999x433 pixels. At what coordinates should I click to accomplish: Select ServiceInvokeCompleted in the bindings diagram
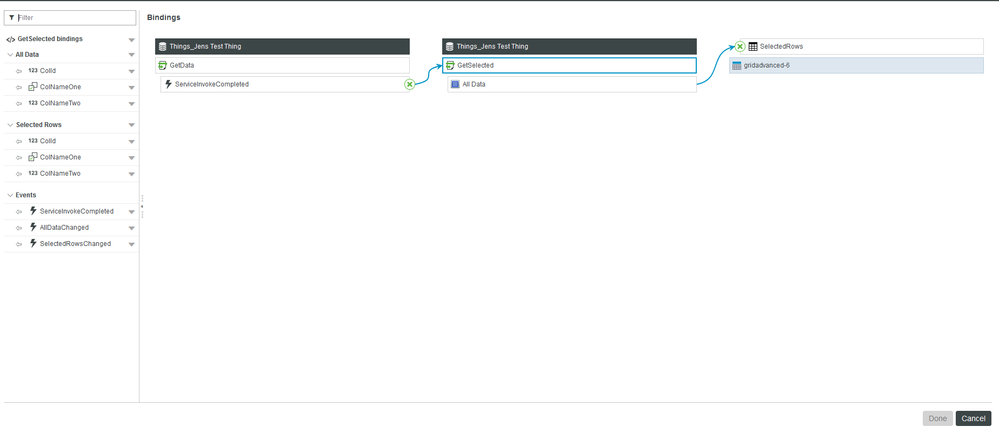(285, 84)
